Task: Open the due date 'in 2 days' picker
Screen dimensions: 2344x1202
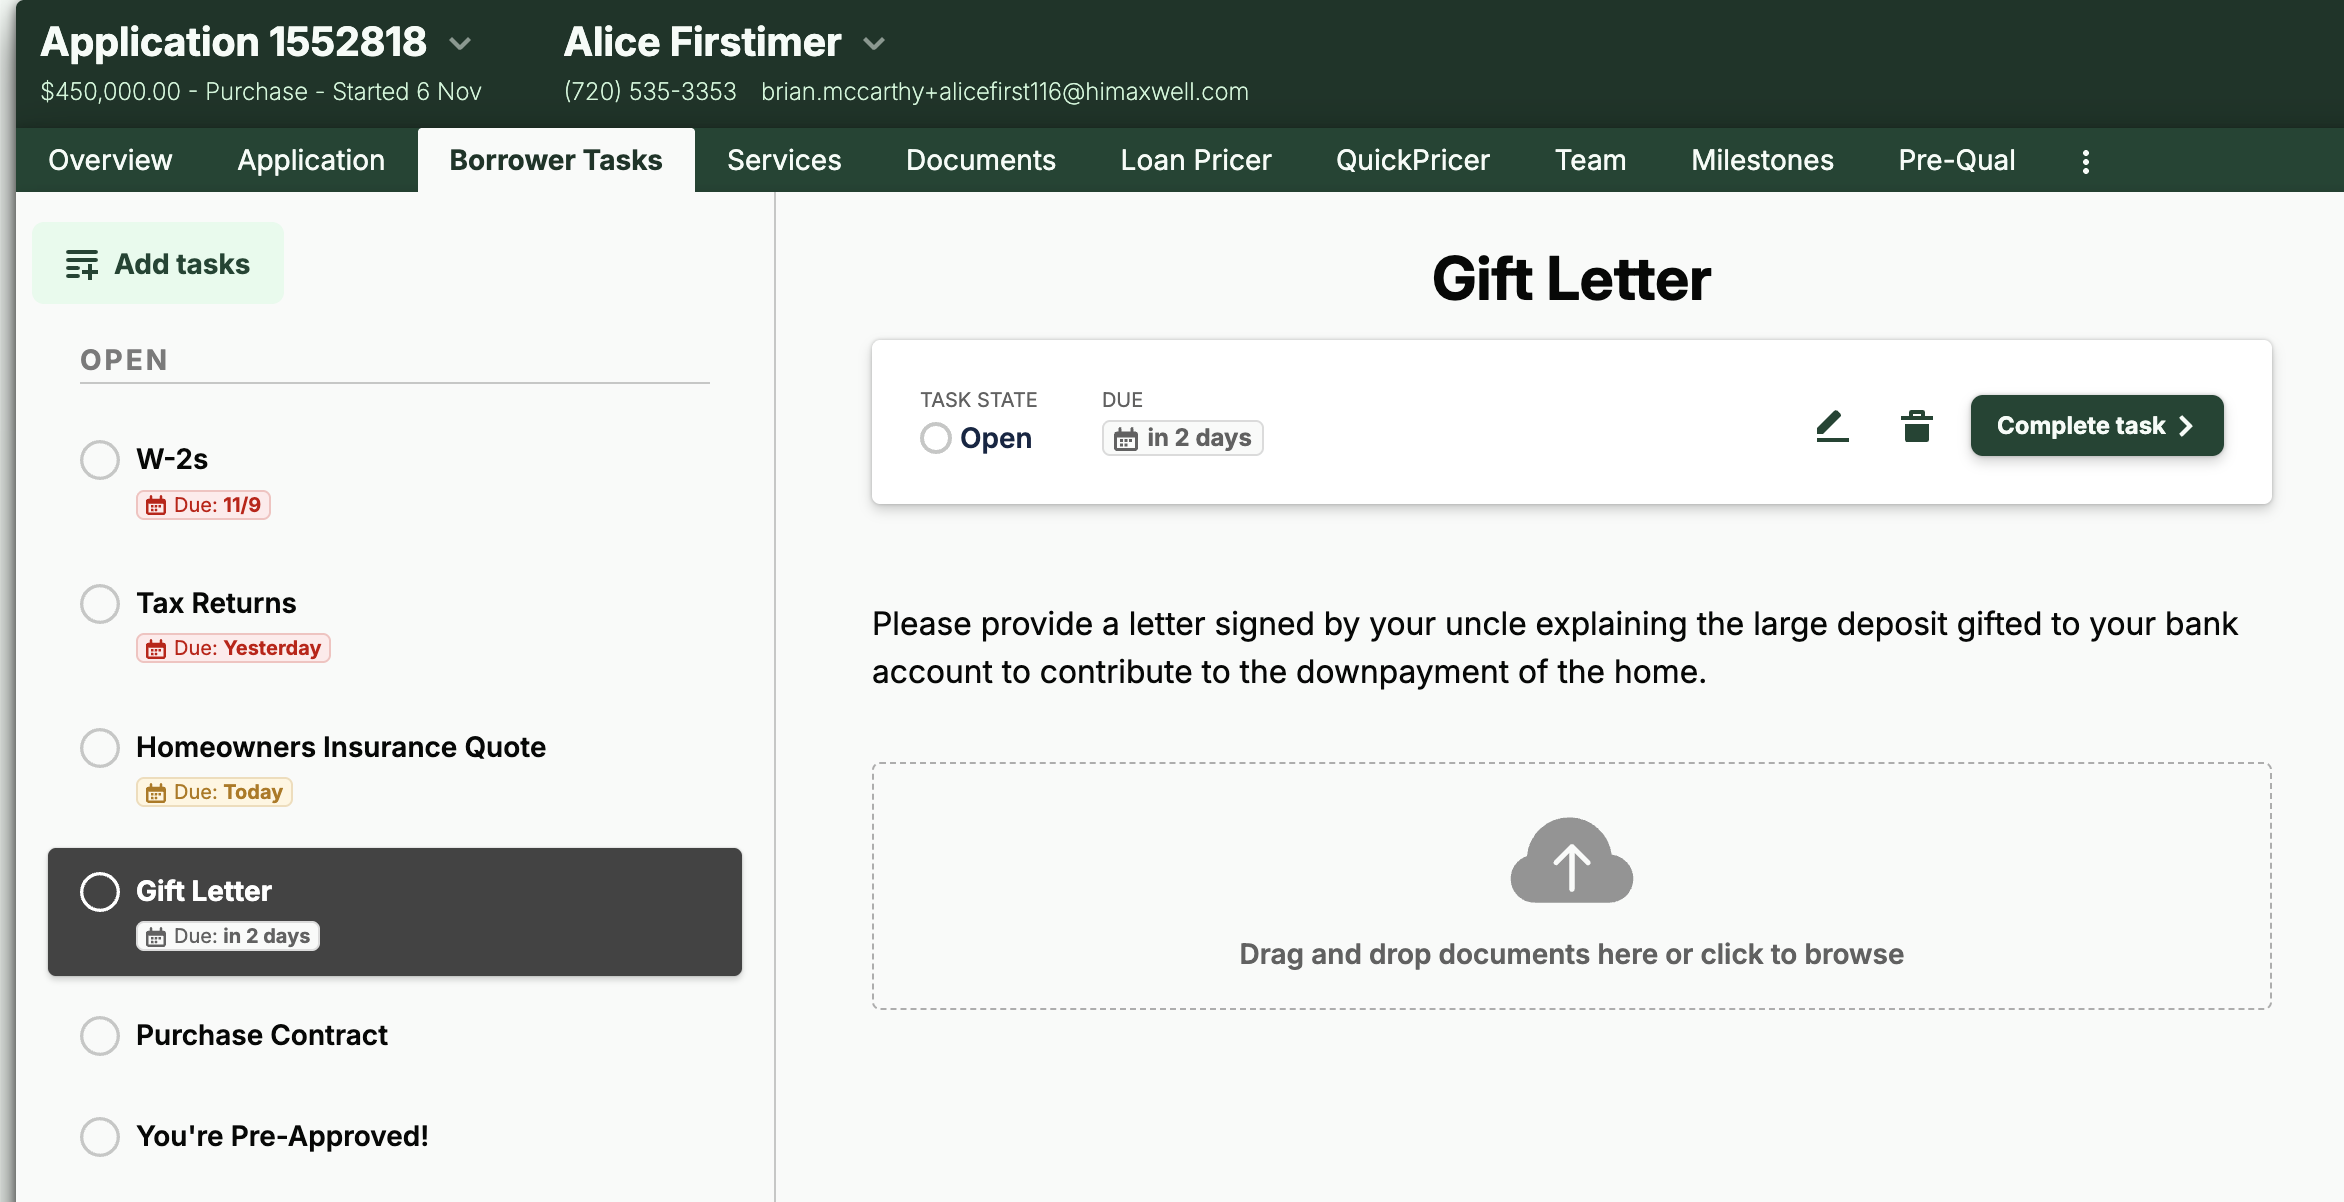Action: 1182,438
